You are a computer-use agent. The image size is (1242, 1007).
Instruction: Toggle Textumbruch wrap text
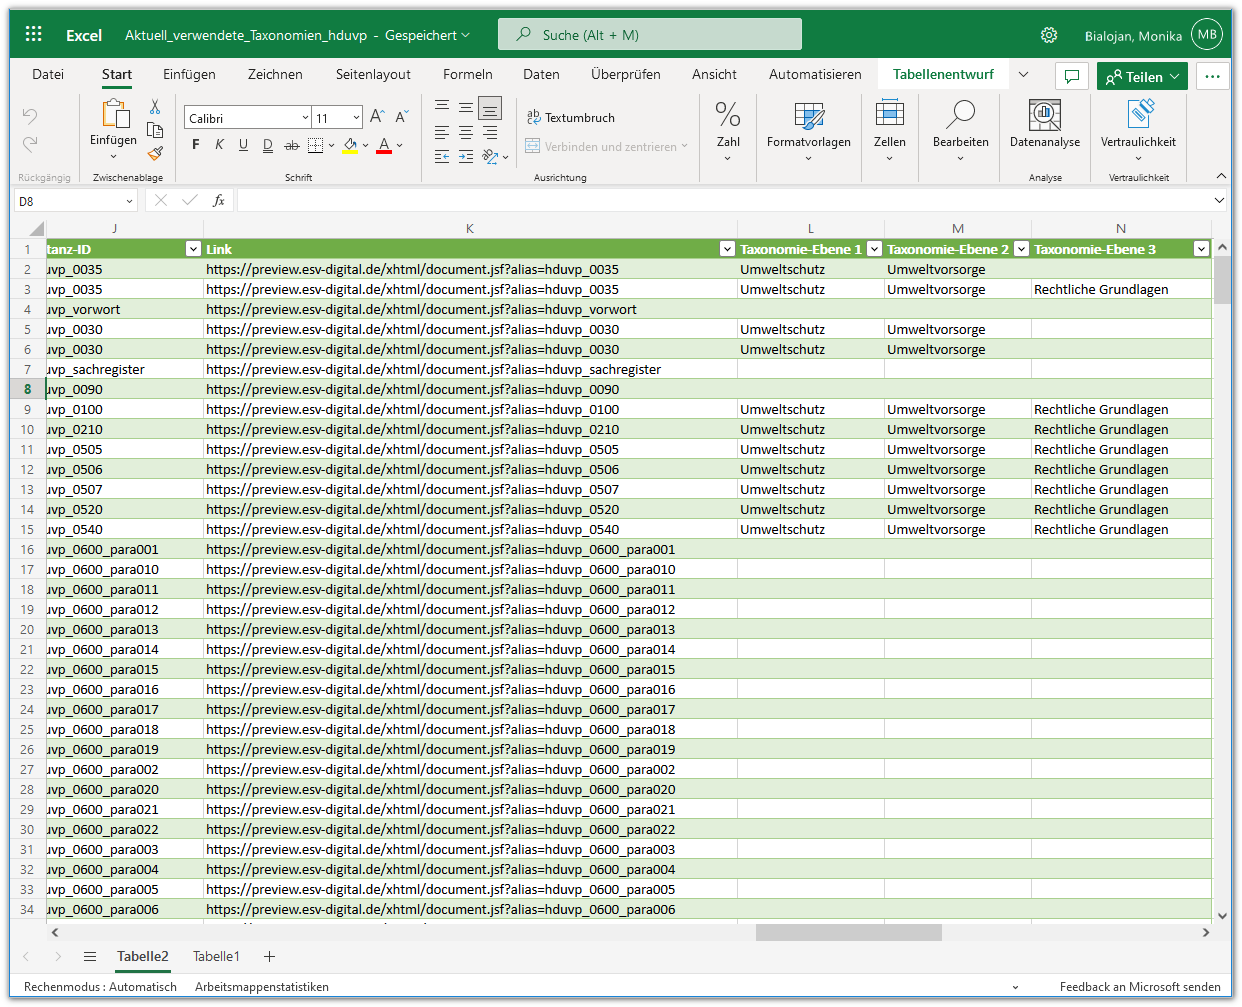click(x=571, y=117)
